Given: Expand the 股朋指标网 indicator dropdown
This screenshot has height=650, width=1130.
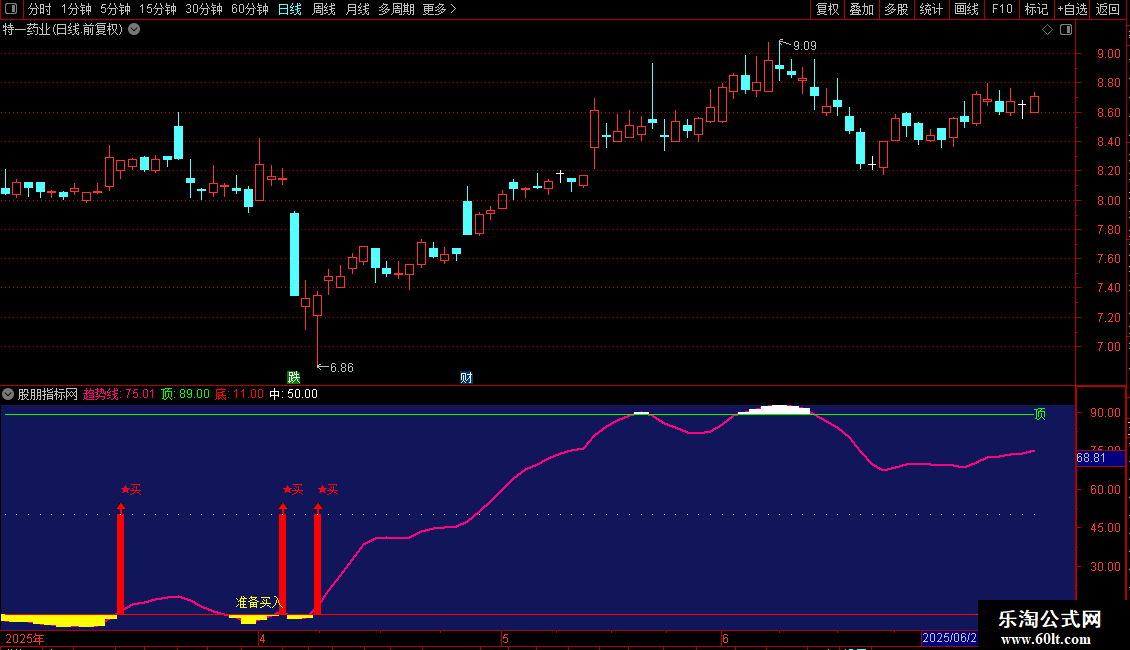Looking at the screenshot, I should [8, 394].
